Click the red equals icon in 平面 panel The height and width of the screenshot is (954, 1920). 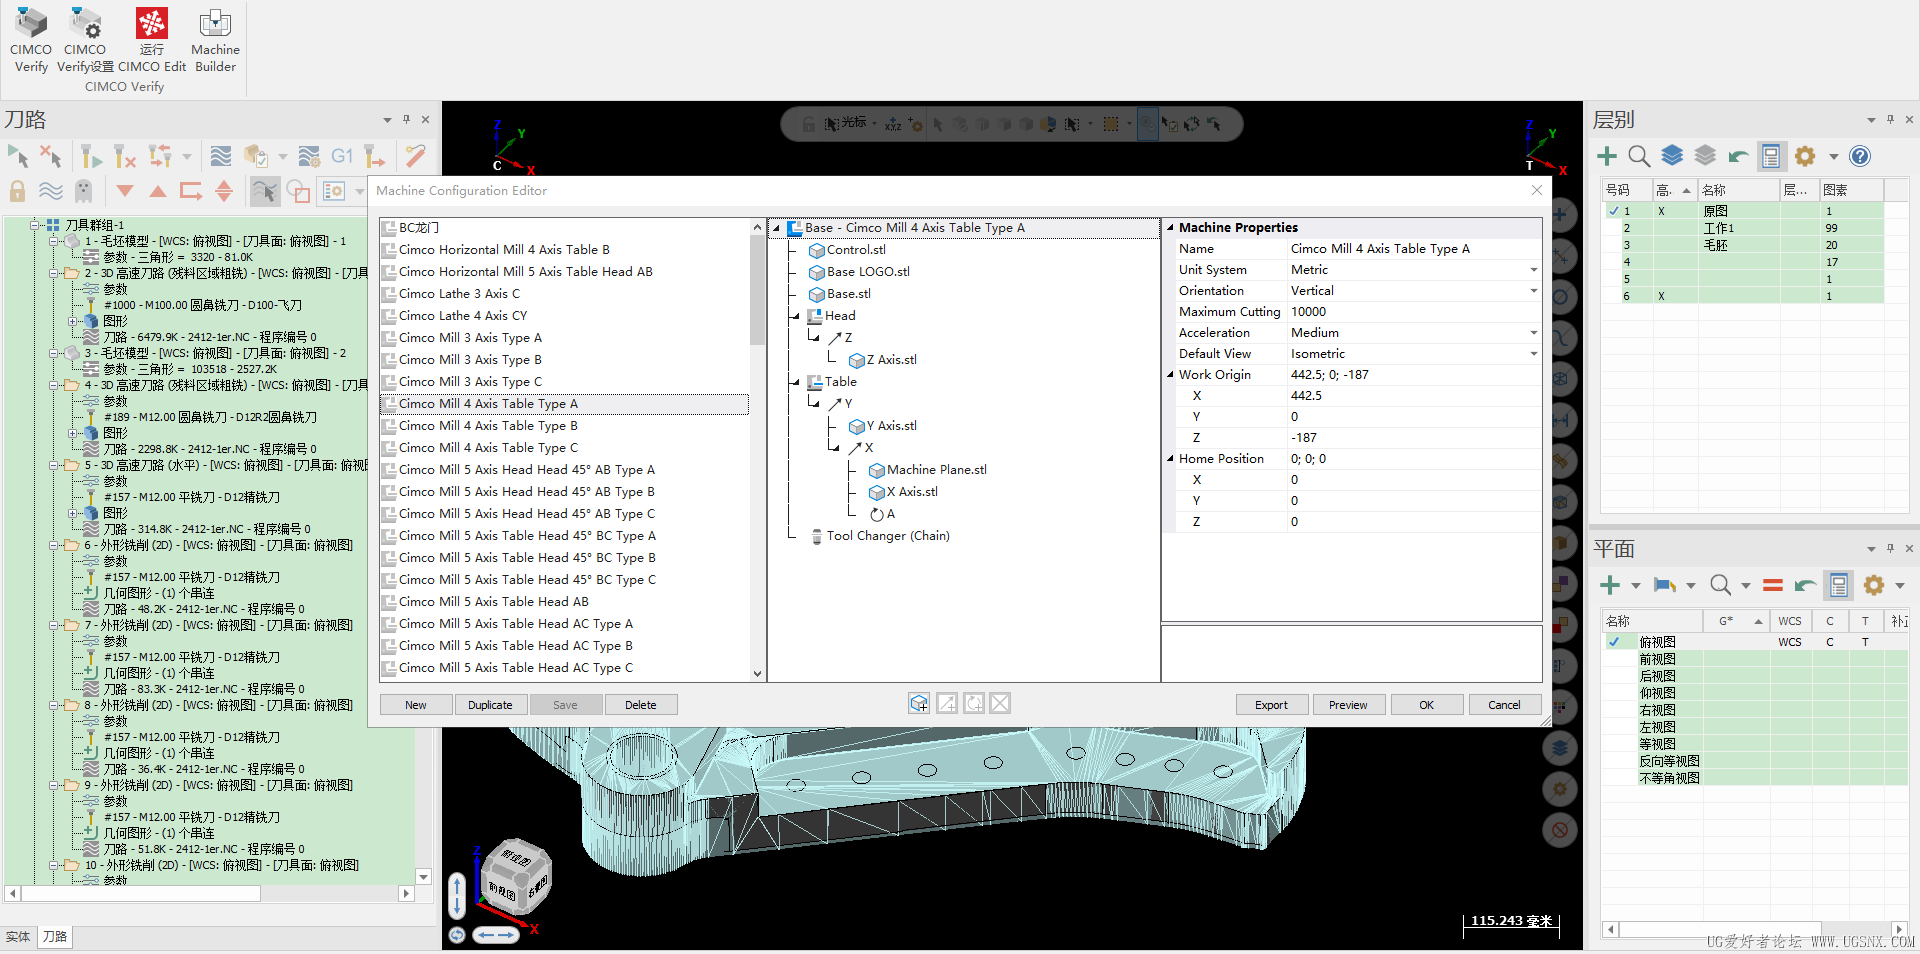pyautogui.click(x=1773, y=585)
